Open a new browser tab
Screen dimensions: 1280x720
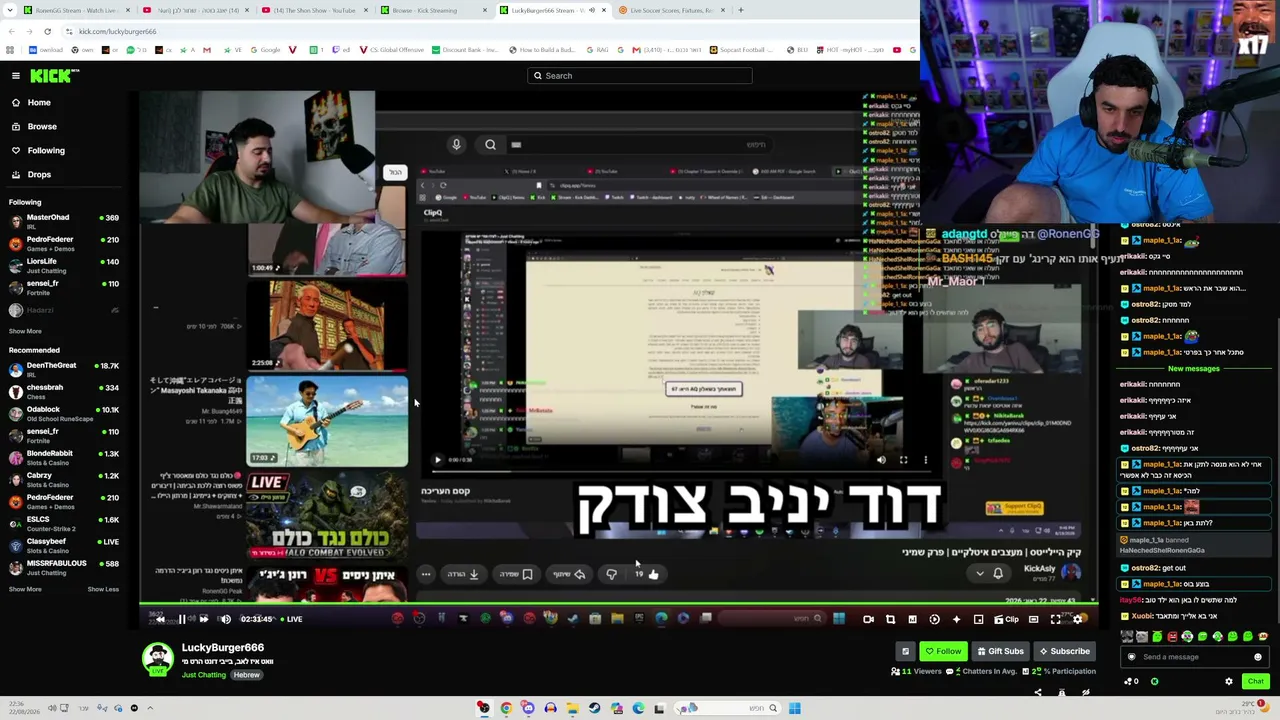click(x=741, y=10)
